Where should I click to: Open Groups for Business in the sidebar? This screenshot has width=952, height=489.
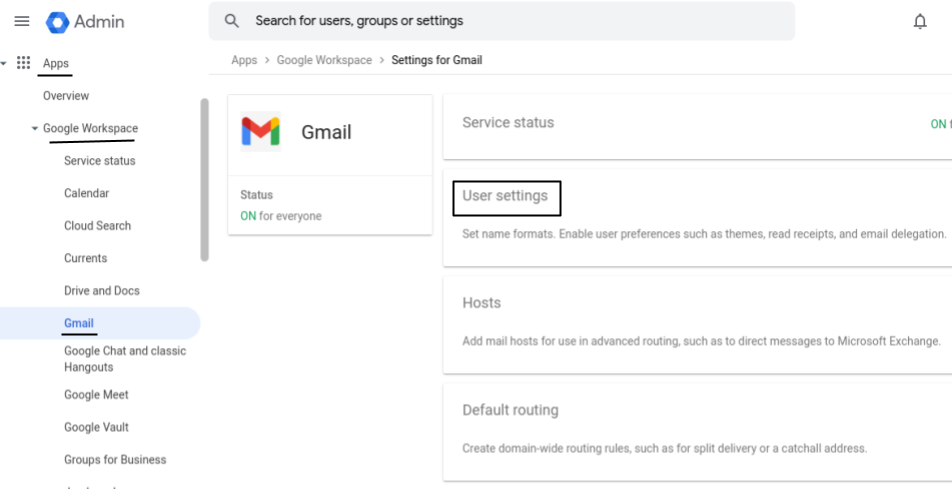pyautogui.click(x=115, y=459)
